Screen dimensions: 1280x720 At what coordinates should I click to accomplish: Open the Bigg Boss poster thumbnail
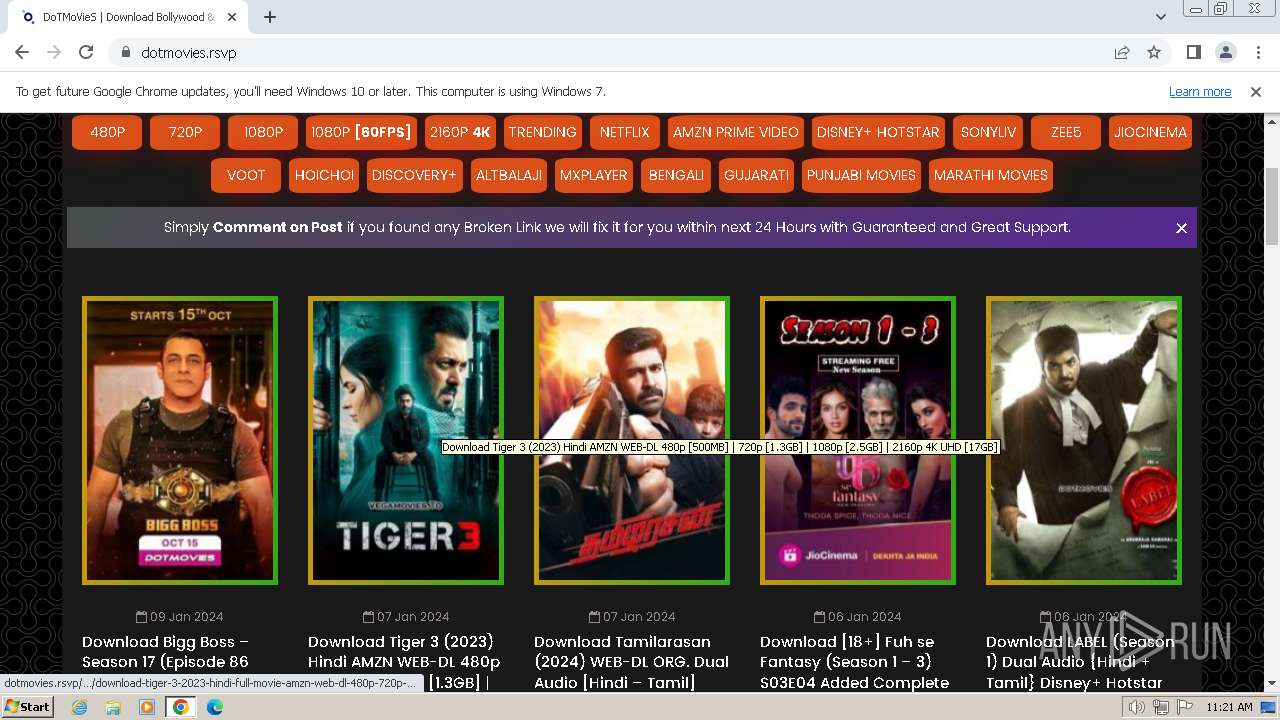180,440
